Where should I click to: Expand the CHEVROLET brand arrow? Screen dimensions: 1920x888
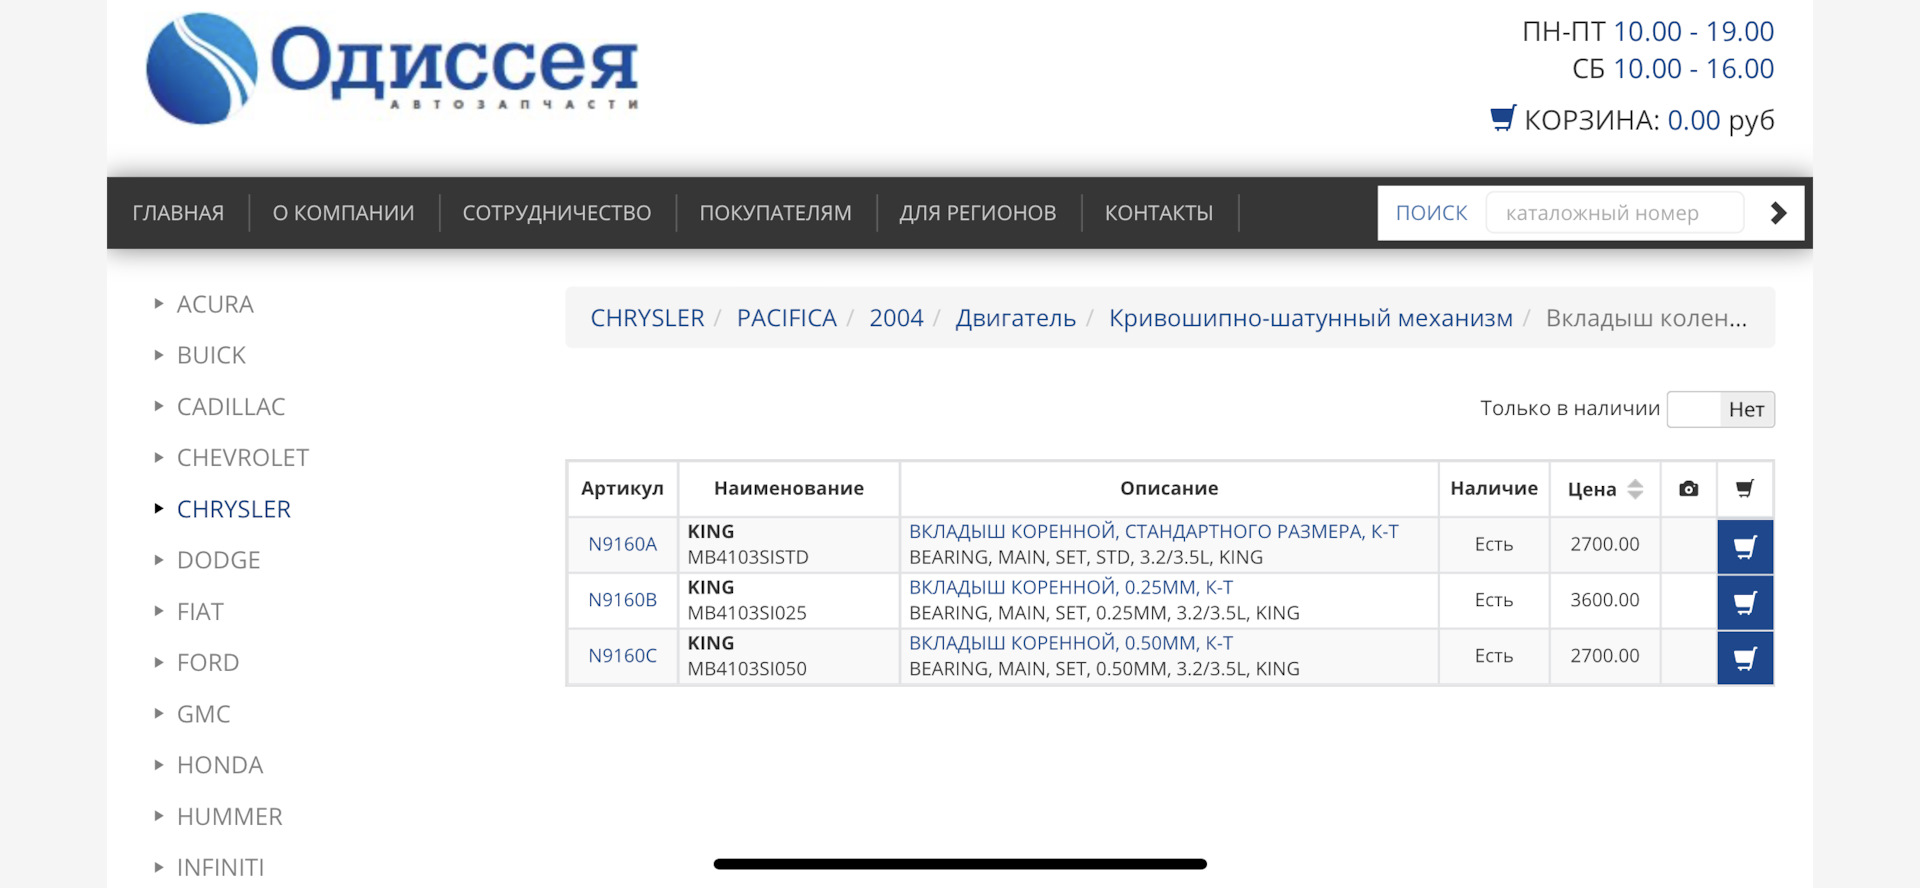(158, 457)
